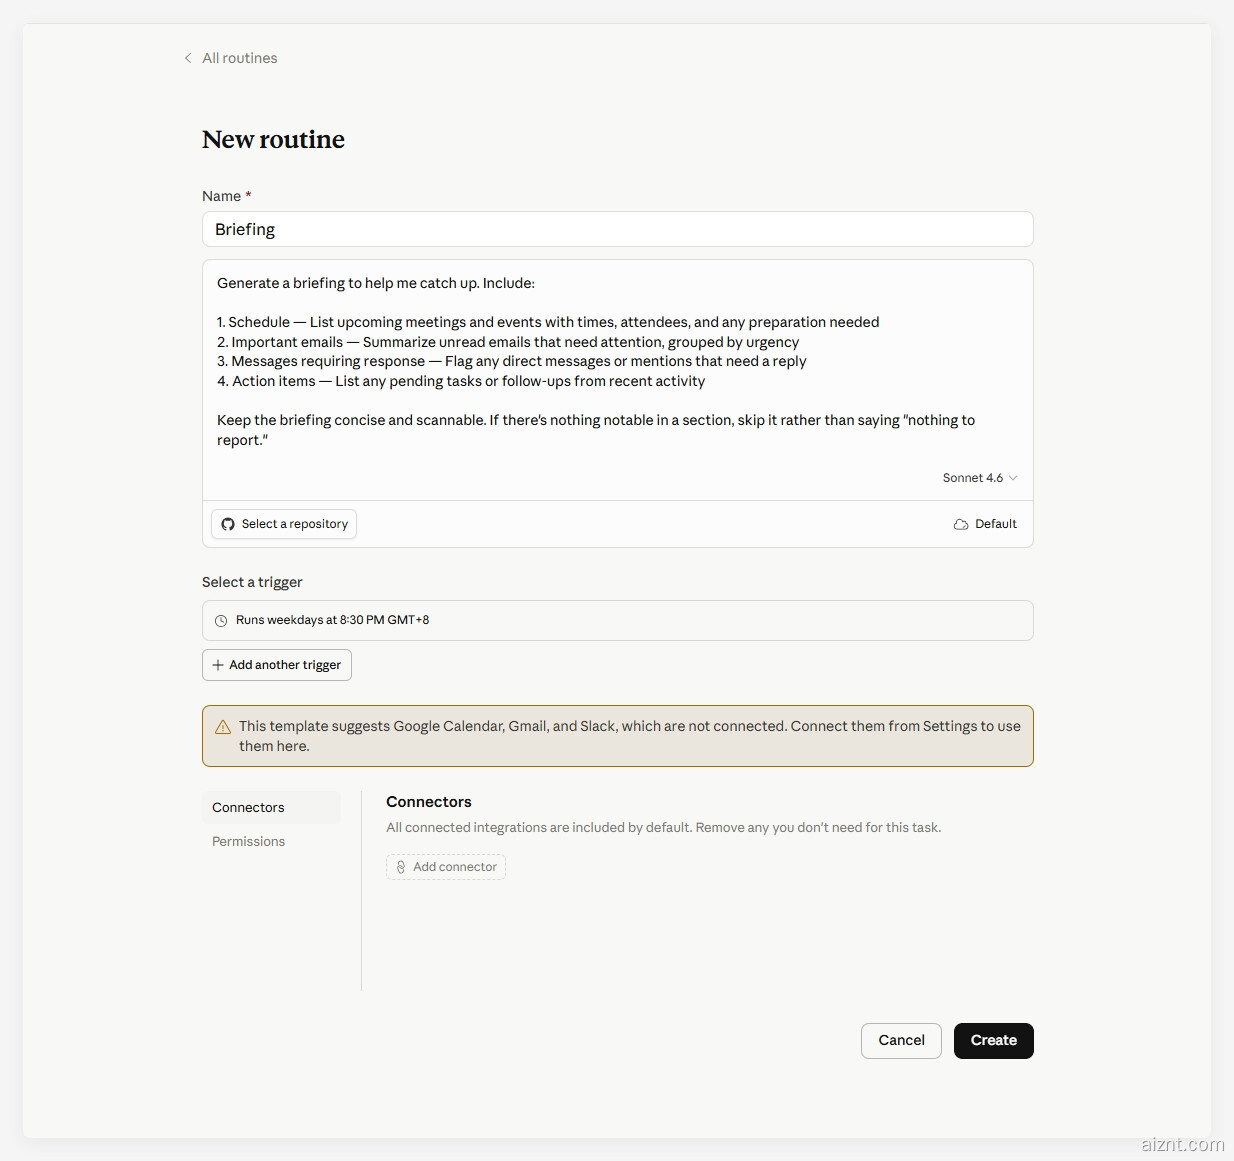
Task: Edit the Runs weekdays at 8:30 PM trigger
Action: pos(617,620)
